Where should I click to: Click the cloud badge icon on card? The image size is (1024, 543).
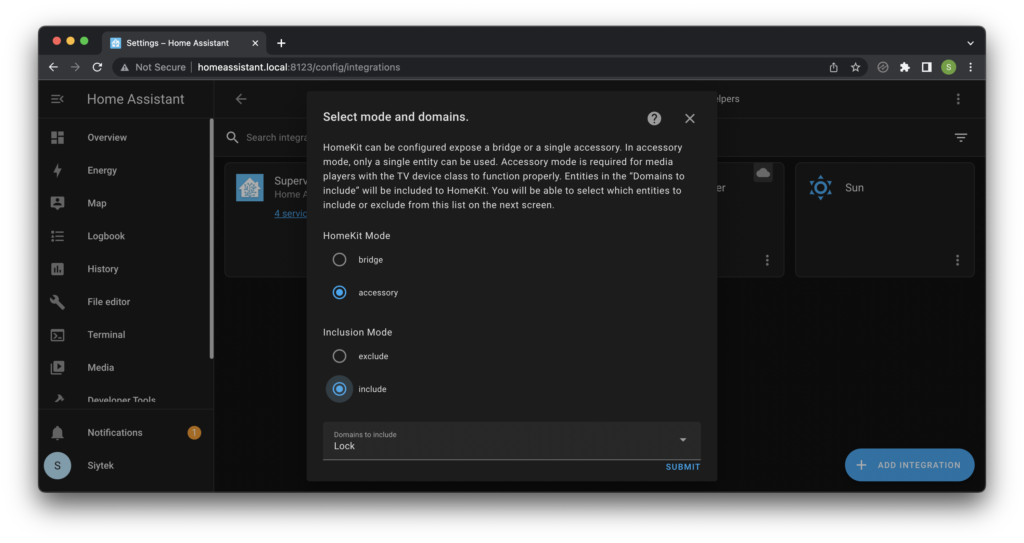point(763,173)
